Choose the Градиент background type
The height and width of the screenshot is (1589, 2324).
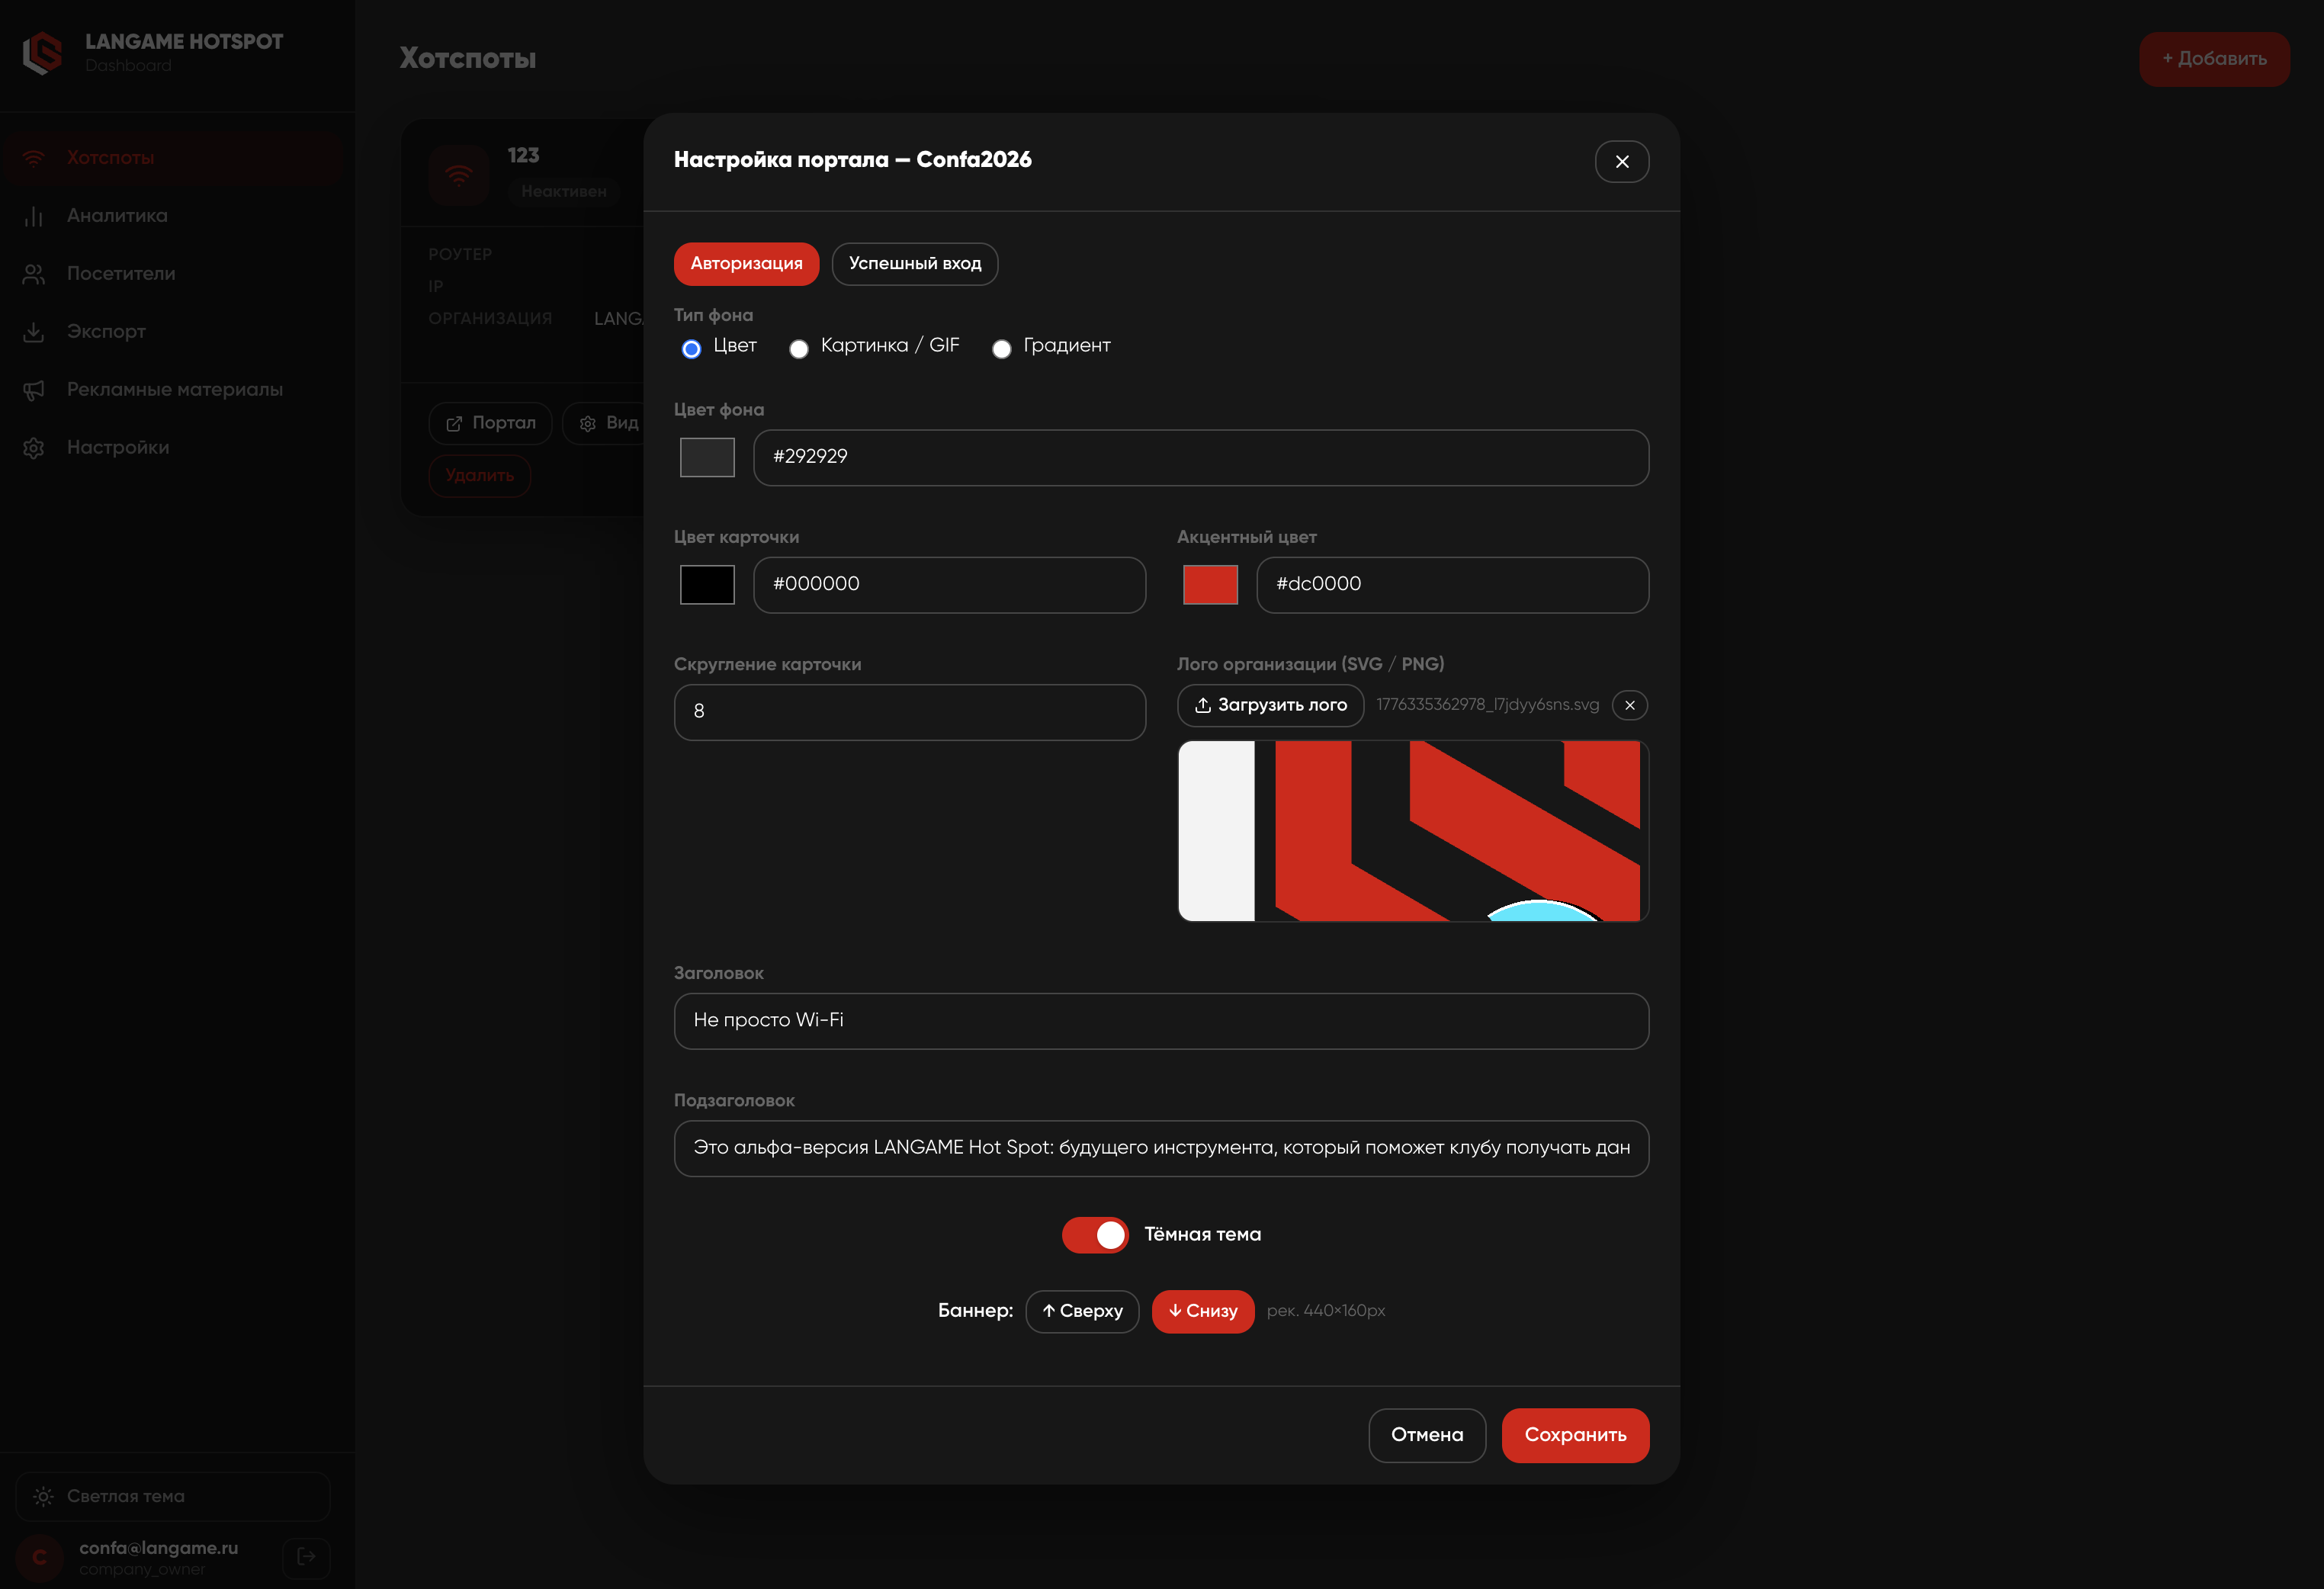tap(1001, 349)
